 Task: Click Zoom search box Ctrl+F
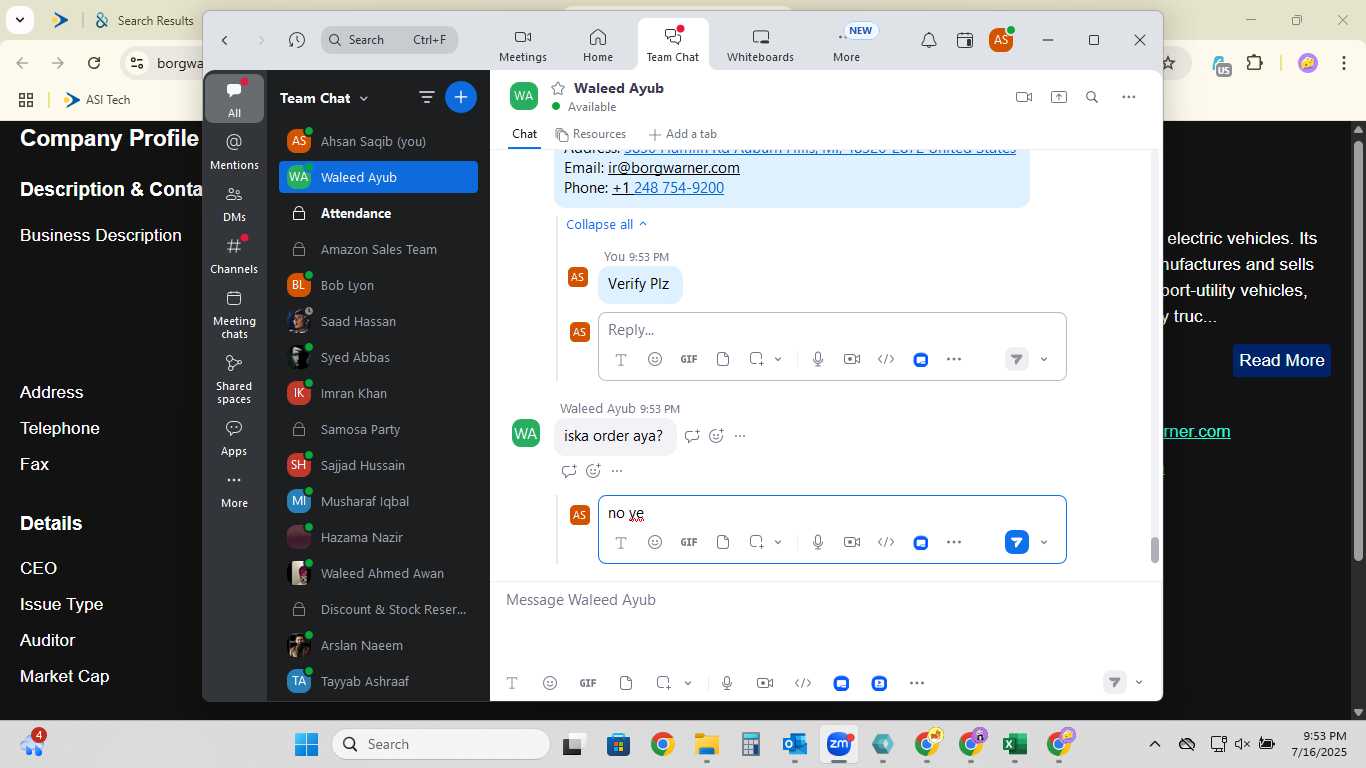389,40
